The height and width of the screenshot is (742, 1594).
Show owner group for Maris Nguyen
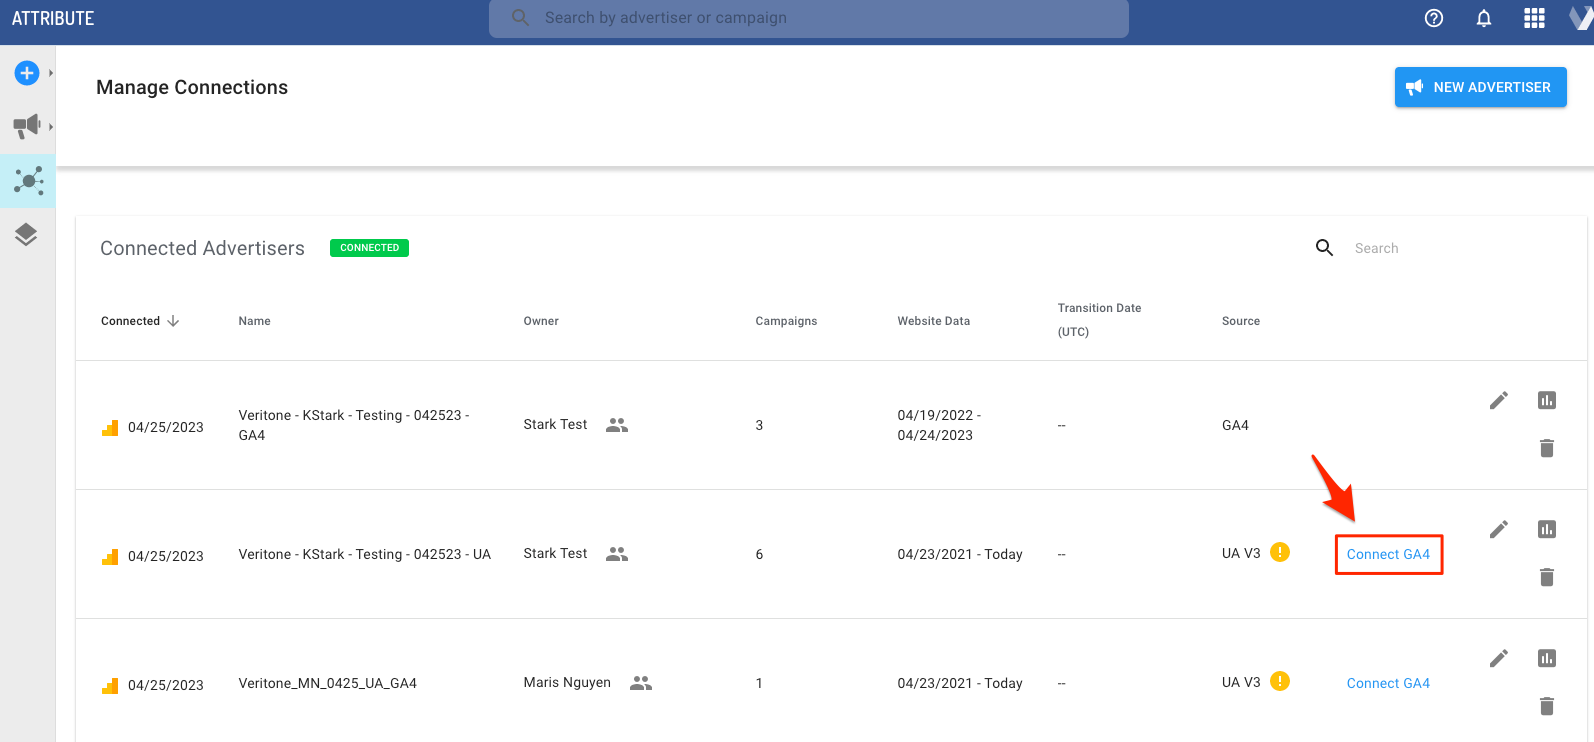pos(641,683)
